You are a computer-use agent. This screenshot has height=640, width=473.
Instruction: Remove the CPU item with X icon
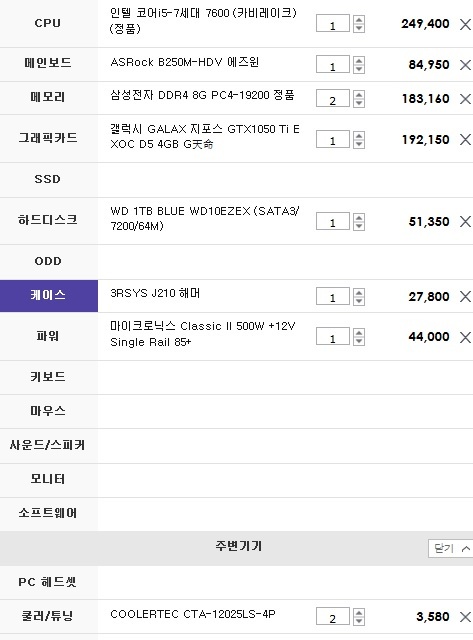coord(465,24)
